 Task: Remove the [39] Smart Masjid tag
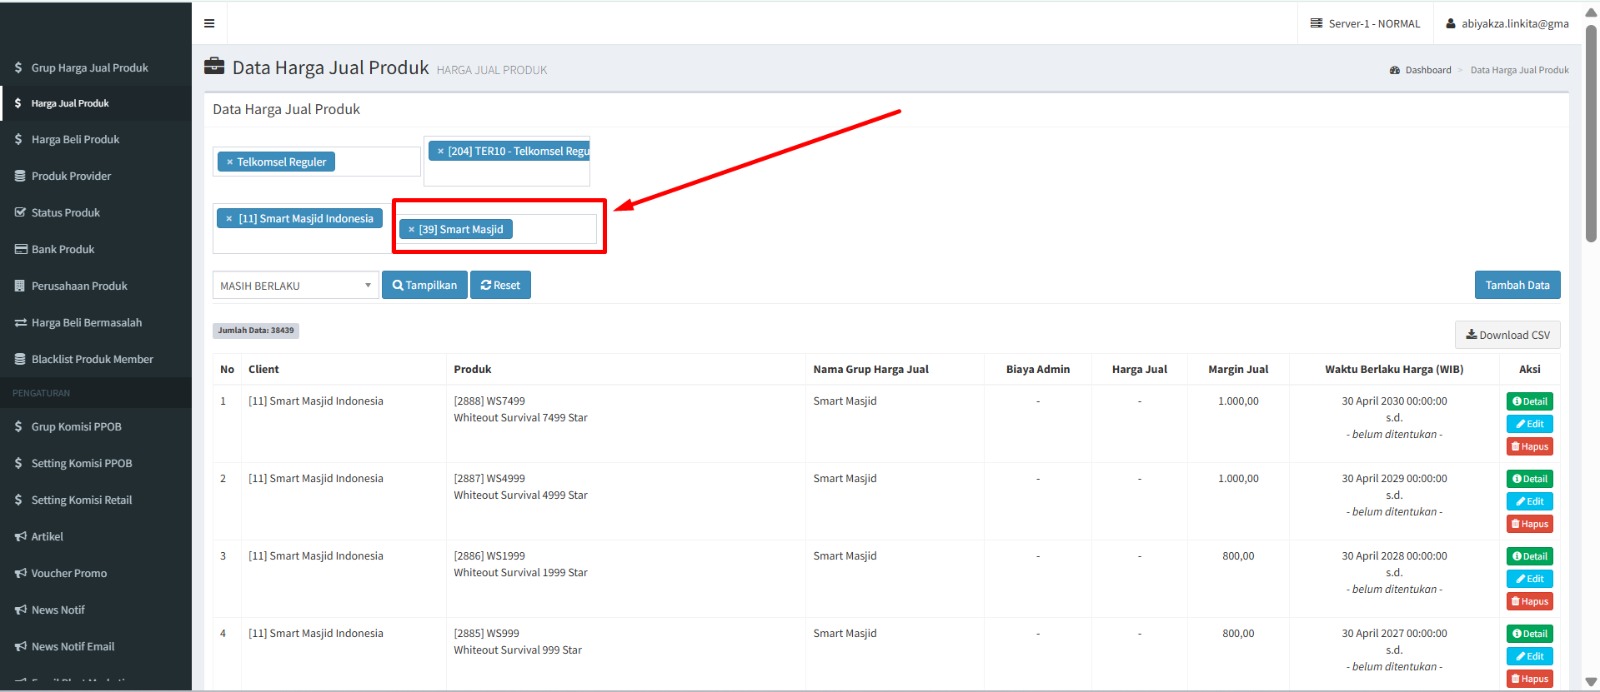pos(411,230)
